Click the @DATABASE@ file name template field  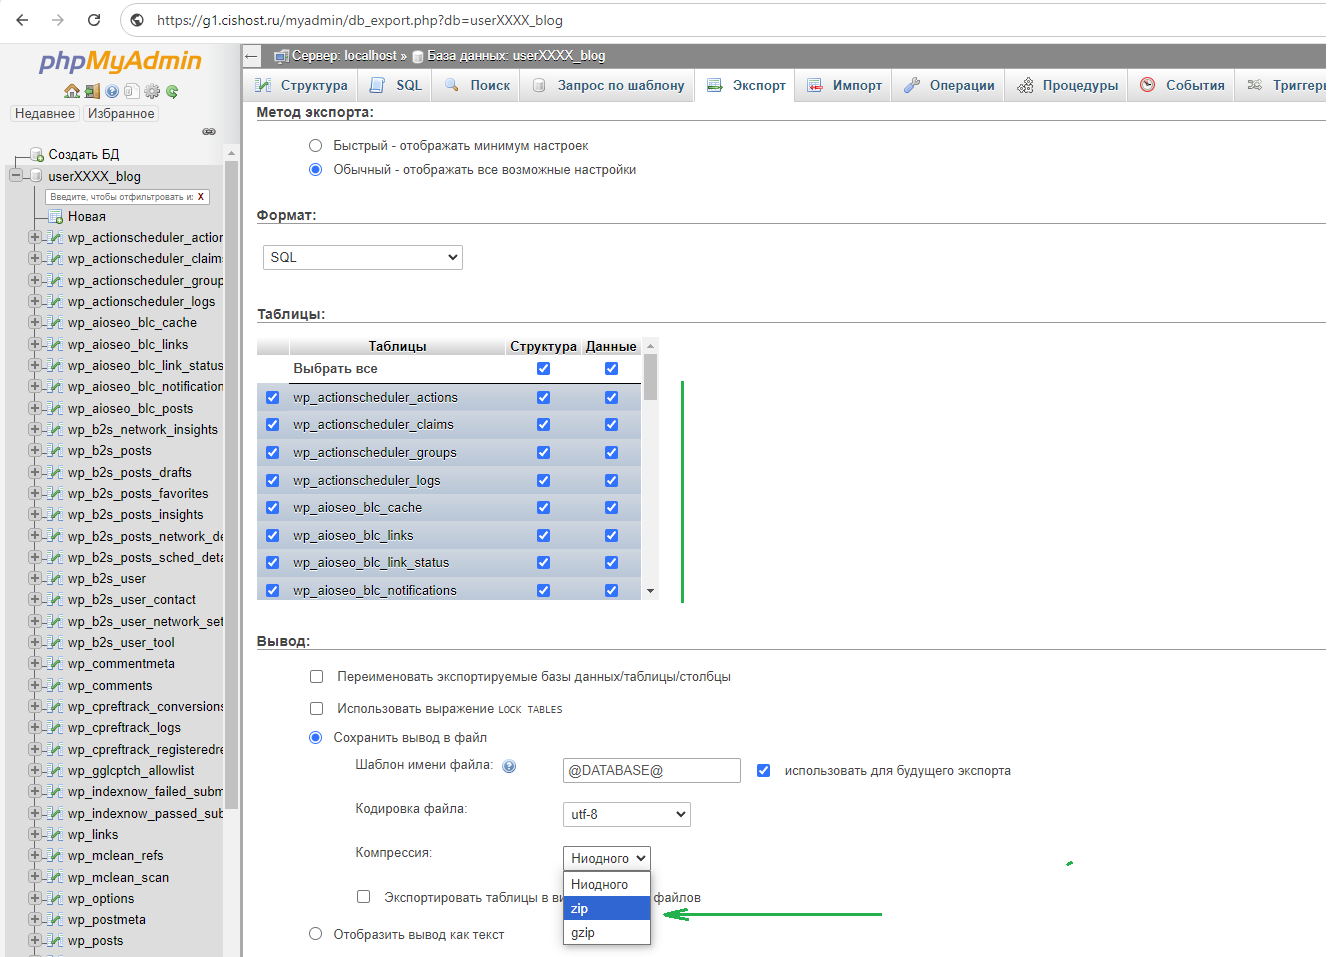point(651,771)
